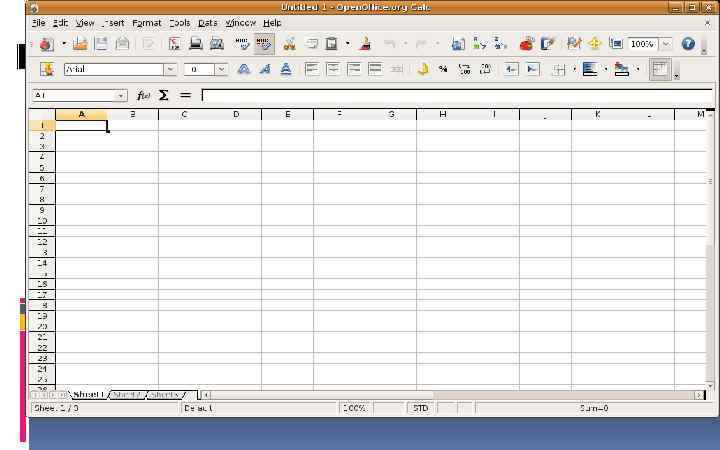Select column H header
This screenshot has height=450, width=720.
click(443, 114)
